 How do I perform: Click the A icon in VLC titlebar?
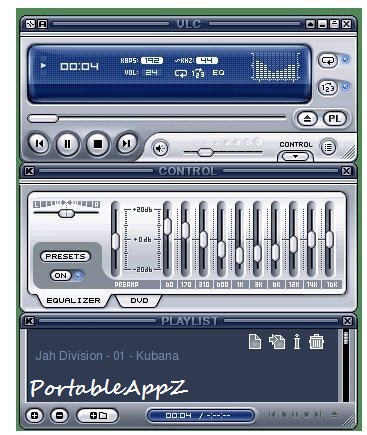coord(43,24)
